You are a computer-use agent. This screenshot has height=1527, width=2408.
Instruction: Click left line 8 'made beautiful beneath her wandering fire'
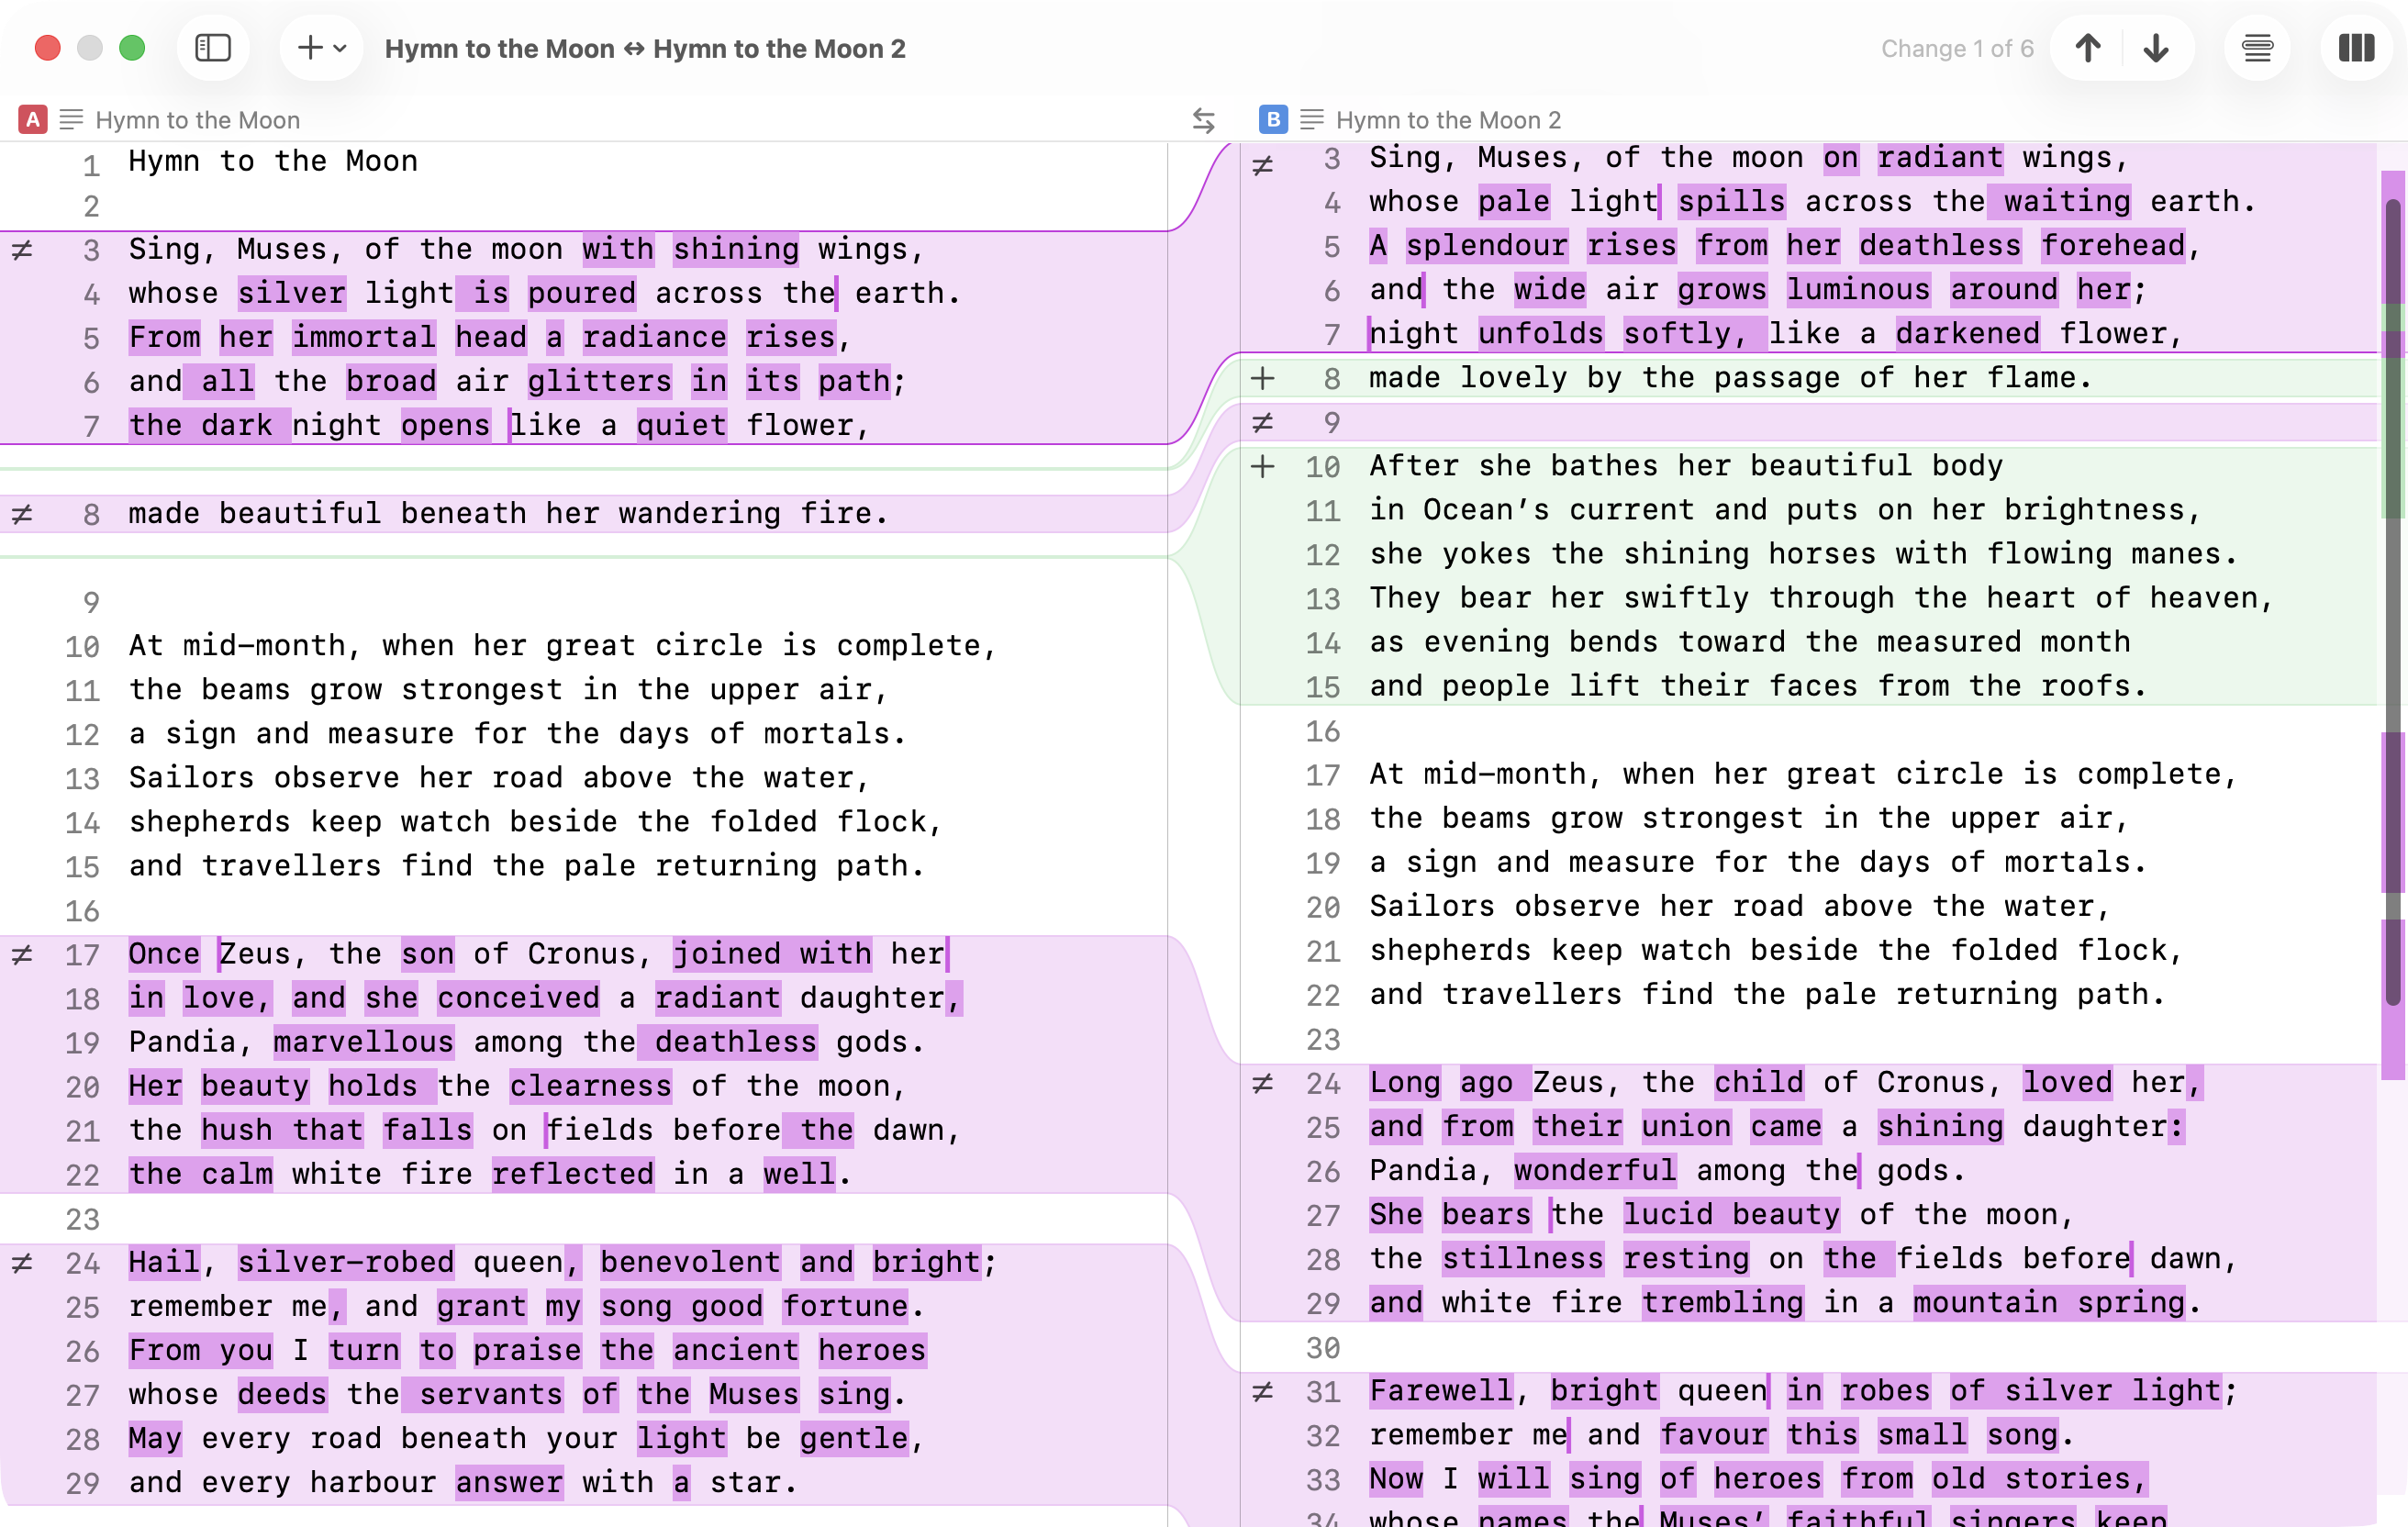click(x=508, y=513)
